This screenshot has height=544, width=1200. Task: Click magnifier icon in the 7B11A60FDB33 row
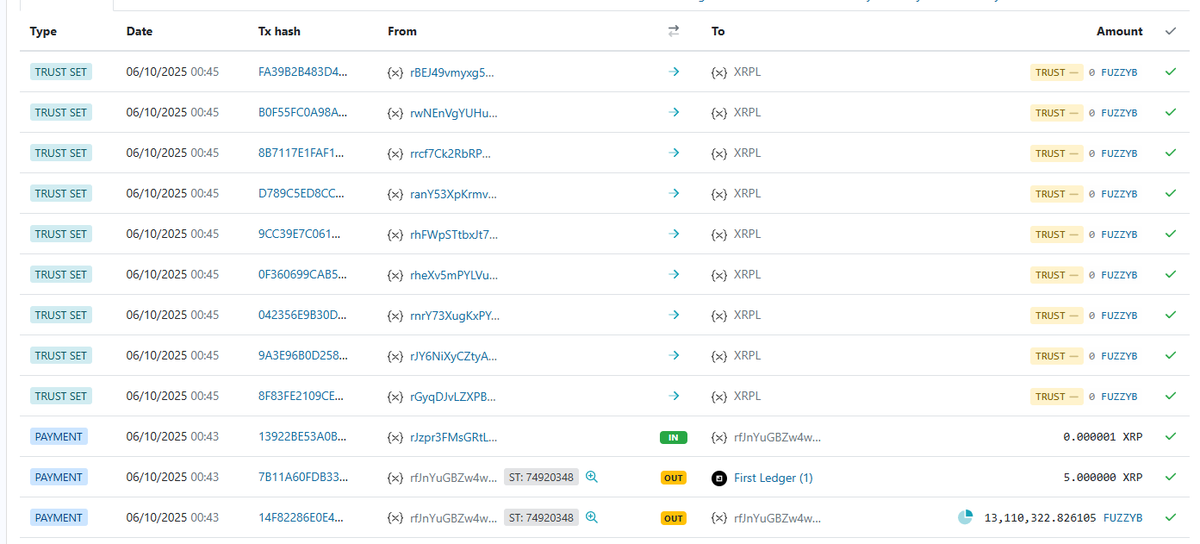click(x=591, y=477)
